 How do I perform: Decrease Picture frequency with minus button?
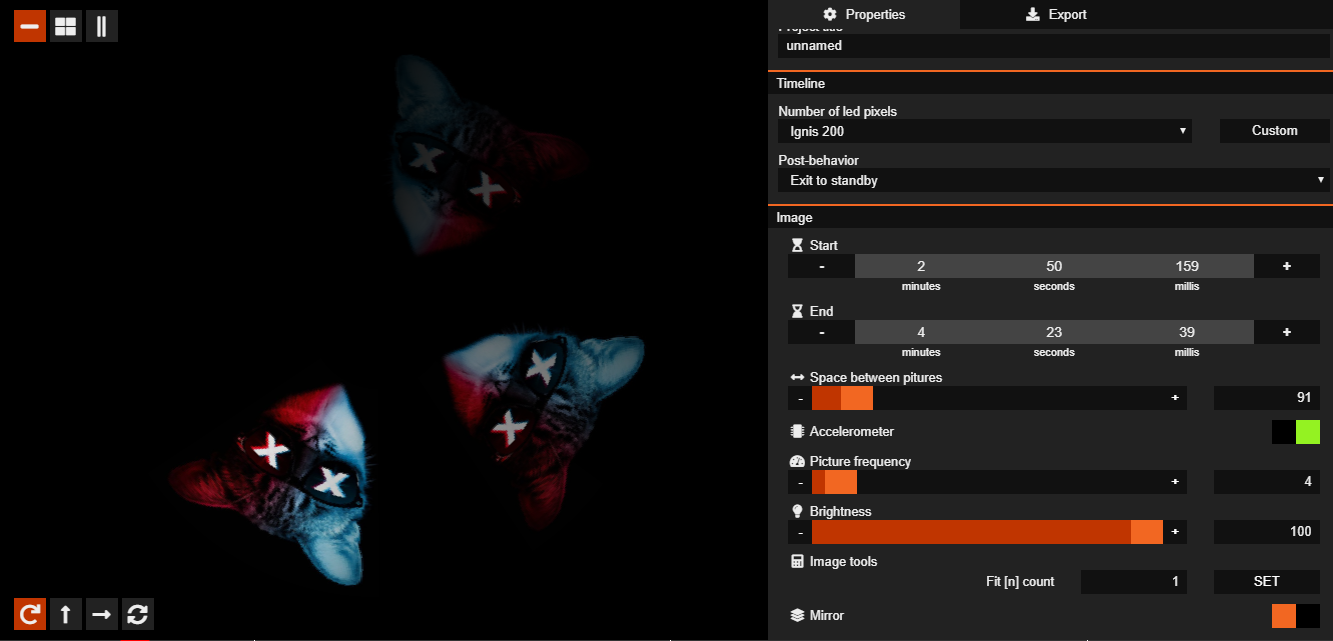[x=801, y=482]
